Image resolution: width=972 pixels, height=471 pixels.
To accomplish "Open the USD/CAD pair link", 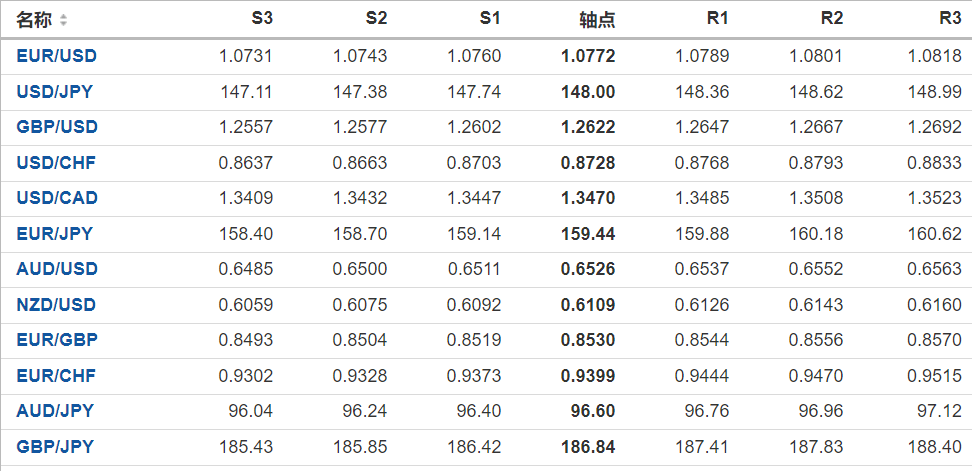I will click(x=57, y=198).
